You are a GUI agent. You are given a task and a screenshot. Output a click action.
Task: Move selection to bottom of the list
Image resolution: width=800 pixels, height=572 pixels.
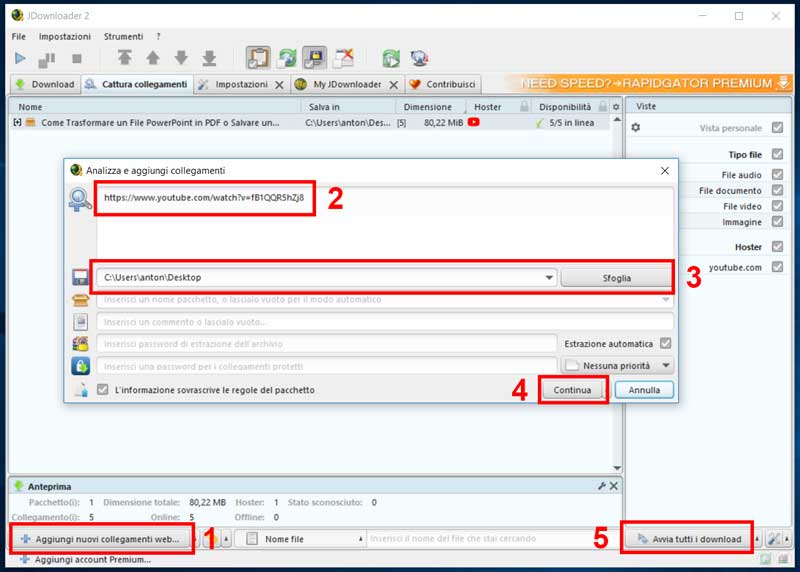click(209, 58)
